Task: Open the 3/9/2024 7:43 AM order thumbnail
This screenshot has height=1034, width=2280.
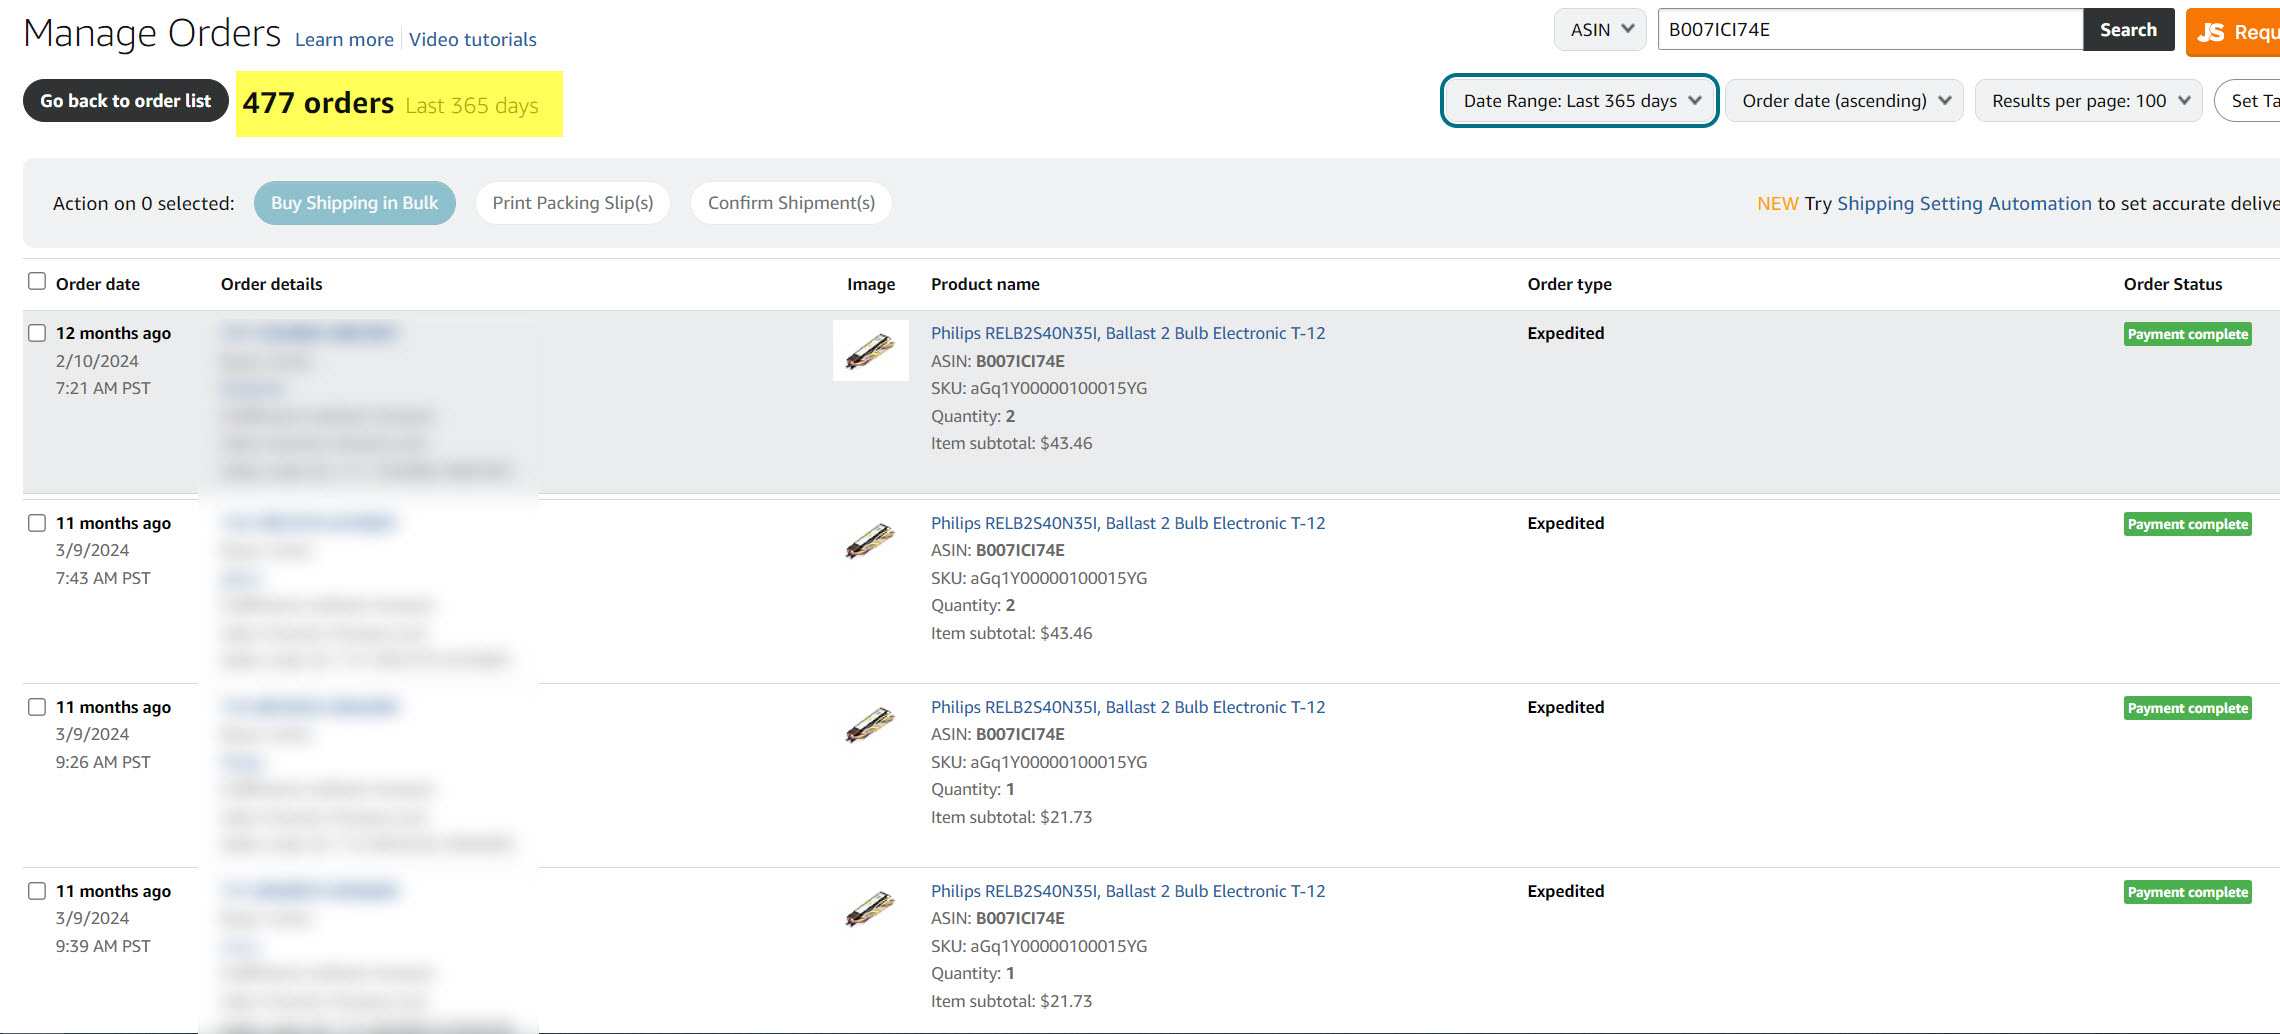Action: coord(870,541)
